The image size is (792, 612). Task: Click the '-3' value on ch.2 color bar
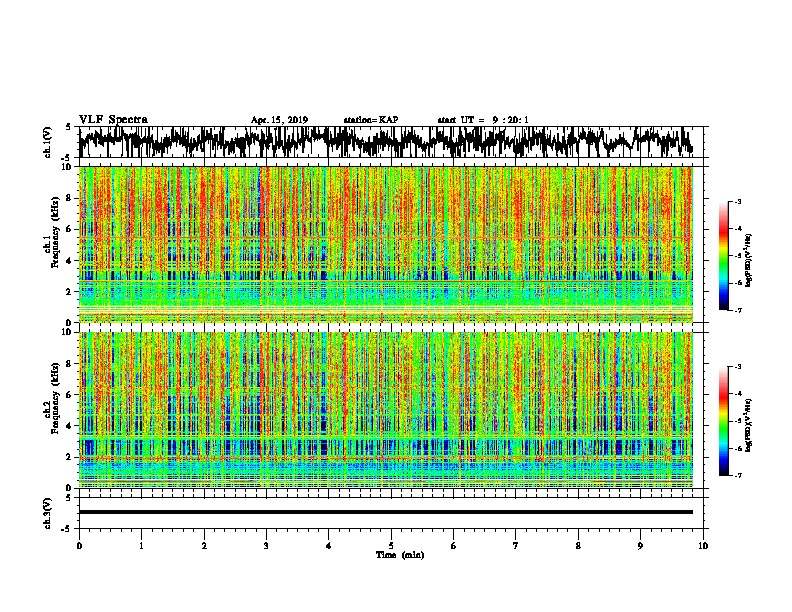pyautogui.click(x=737, y=367)
